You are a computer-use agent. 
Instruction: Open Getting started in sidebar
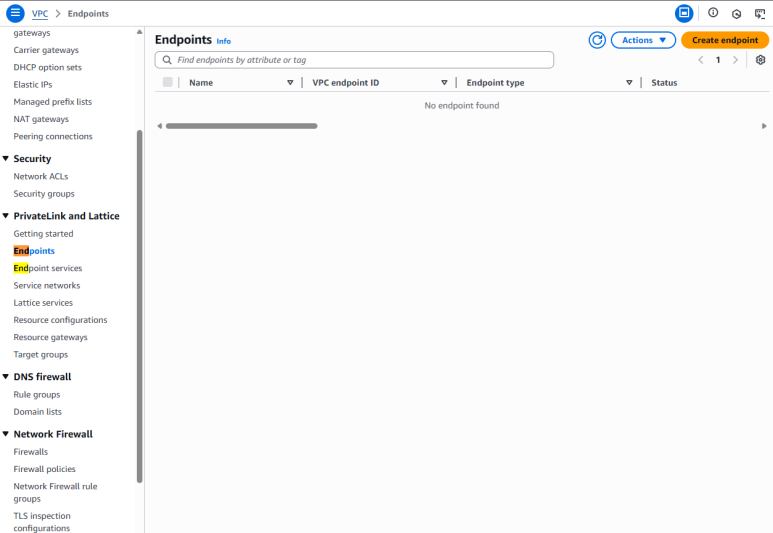[x=43, y=234]
